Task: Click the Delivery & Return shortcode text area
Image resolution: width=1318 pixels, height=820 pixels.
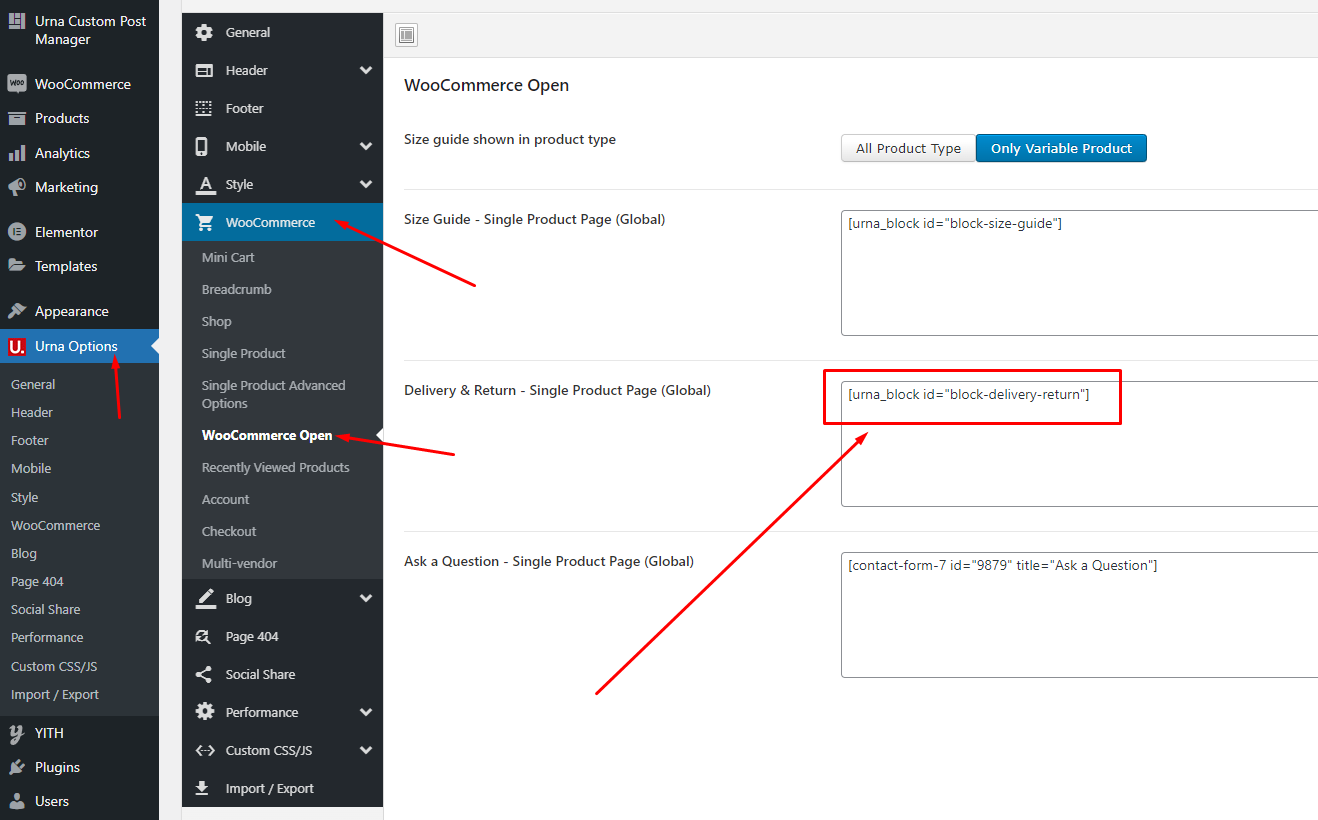Action: 1079,444
